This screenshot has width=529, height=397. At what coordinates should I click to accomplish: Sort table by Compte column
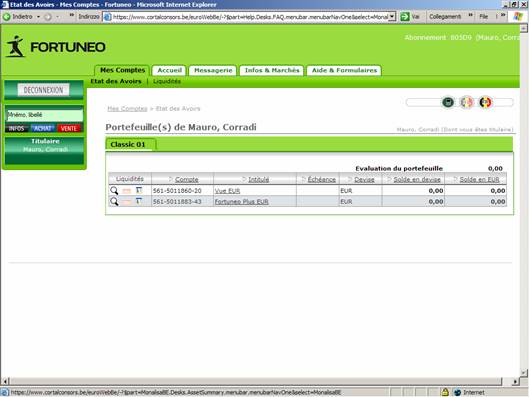(186, 179)
